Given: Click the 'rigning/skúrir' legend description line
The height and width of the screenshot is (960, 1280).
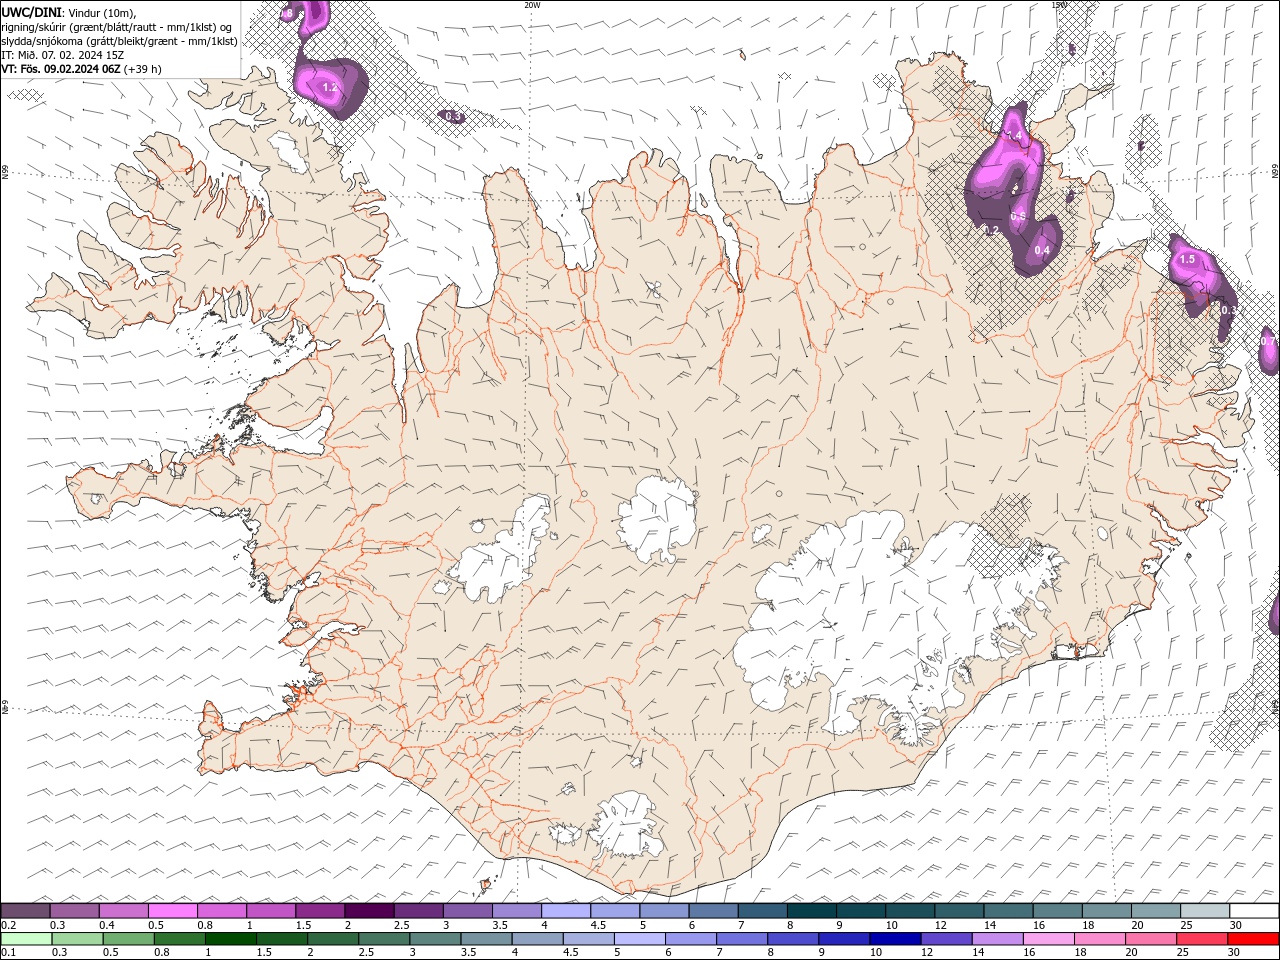Looking at the screenshot, I should tap(117, 26).
